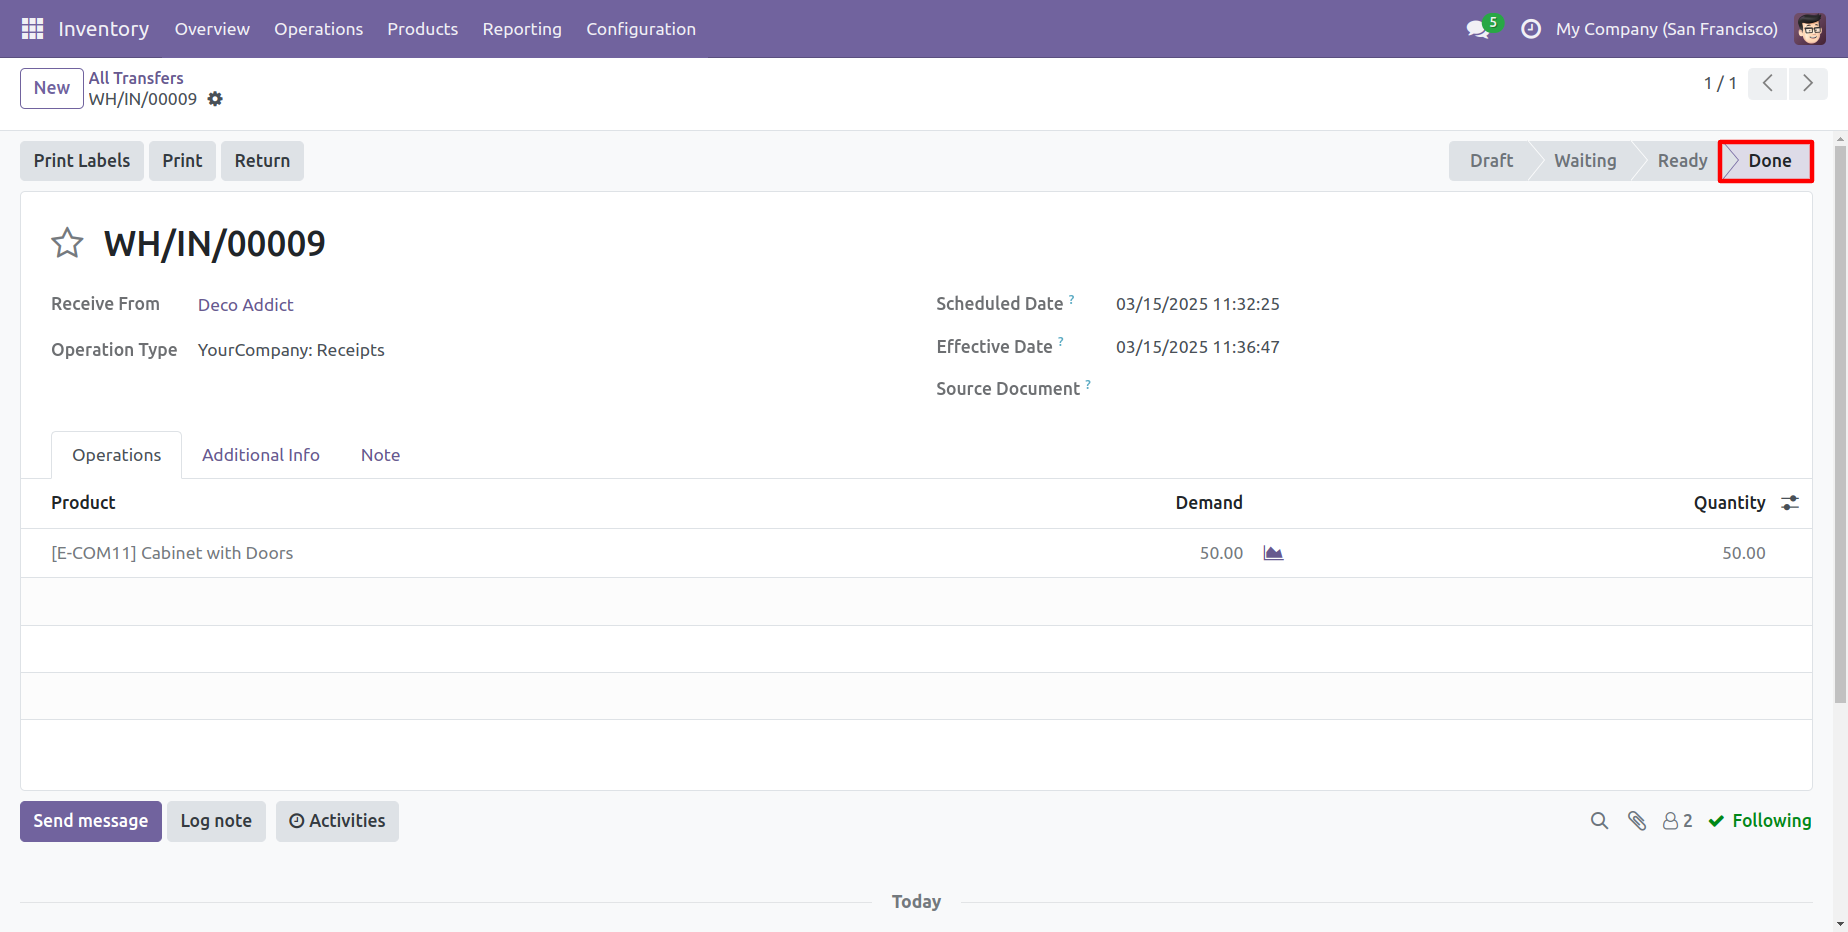Switch to the Additional Info tab
1848x932 pixels.
coord(261,455)
